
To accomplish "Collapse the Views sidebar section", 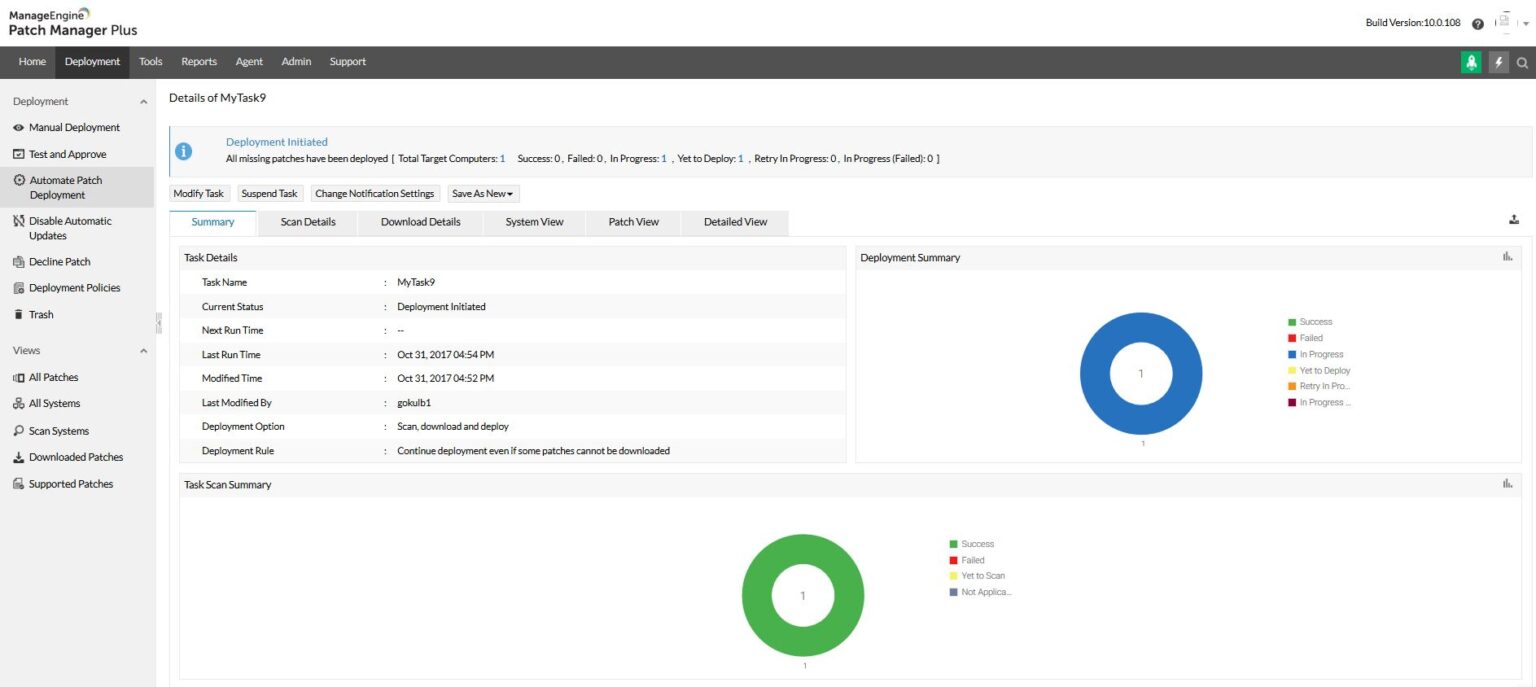I will [x=142, y=350].
